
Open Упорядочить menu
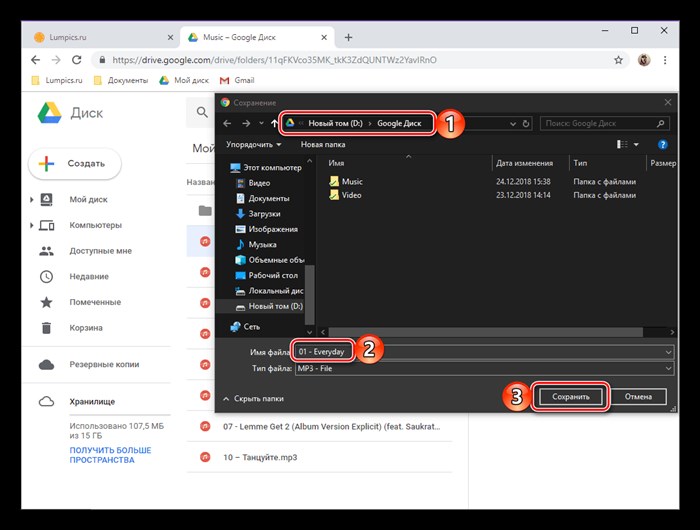pyautogui.click(x=253, y=145)
